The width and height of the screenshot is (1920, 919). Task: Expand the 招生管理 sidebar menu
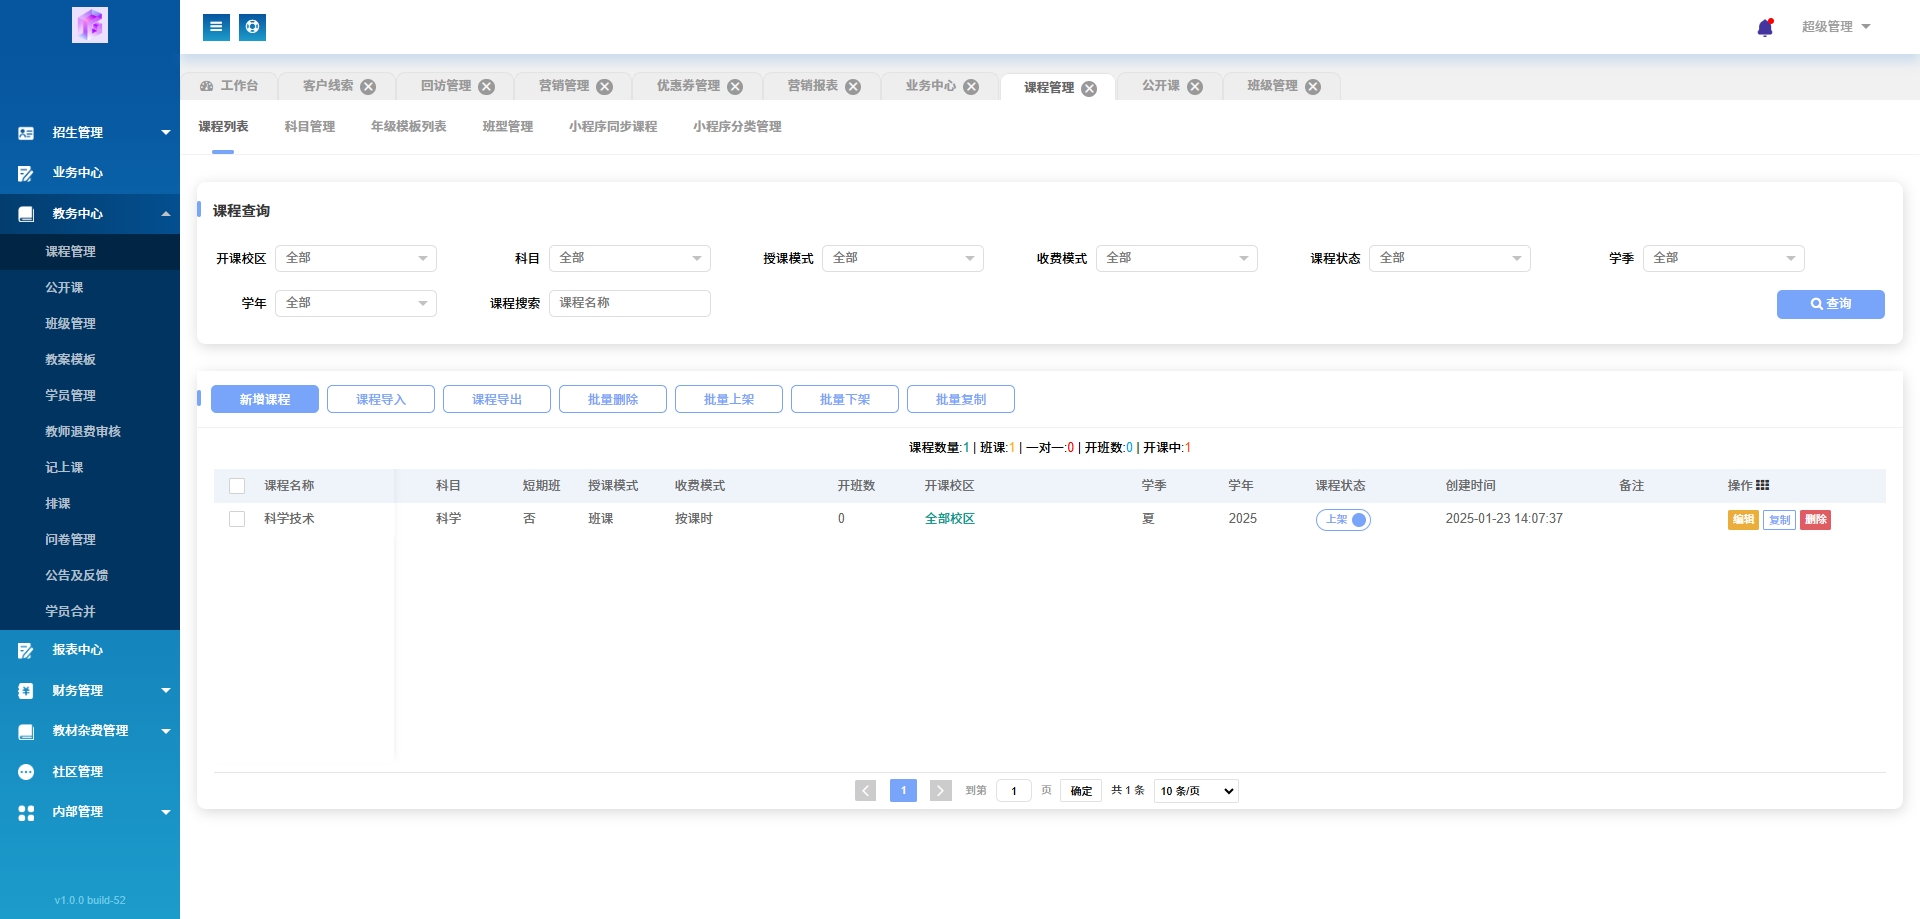(x=166, y=133)
